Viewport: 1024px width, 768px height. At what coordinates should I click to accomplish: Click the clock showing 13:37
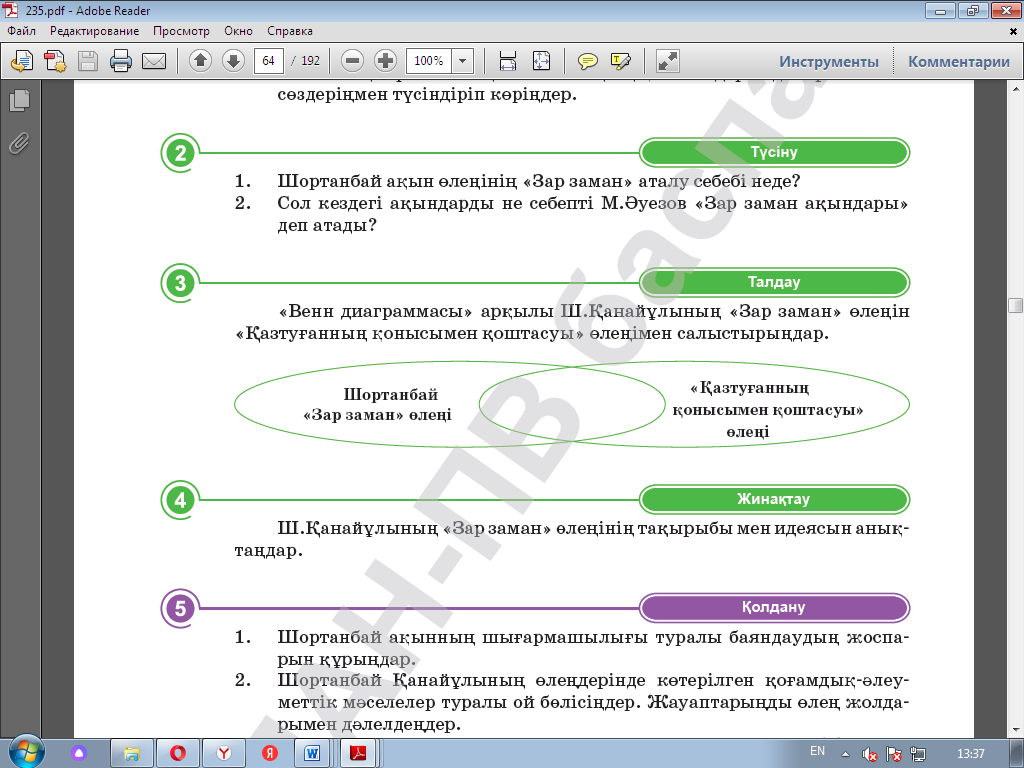[x=970, y=754]
